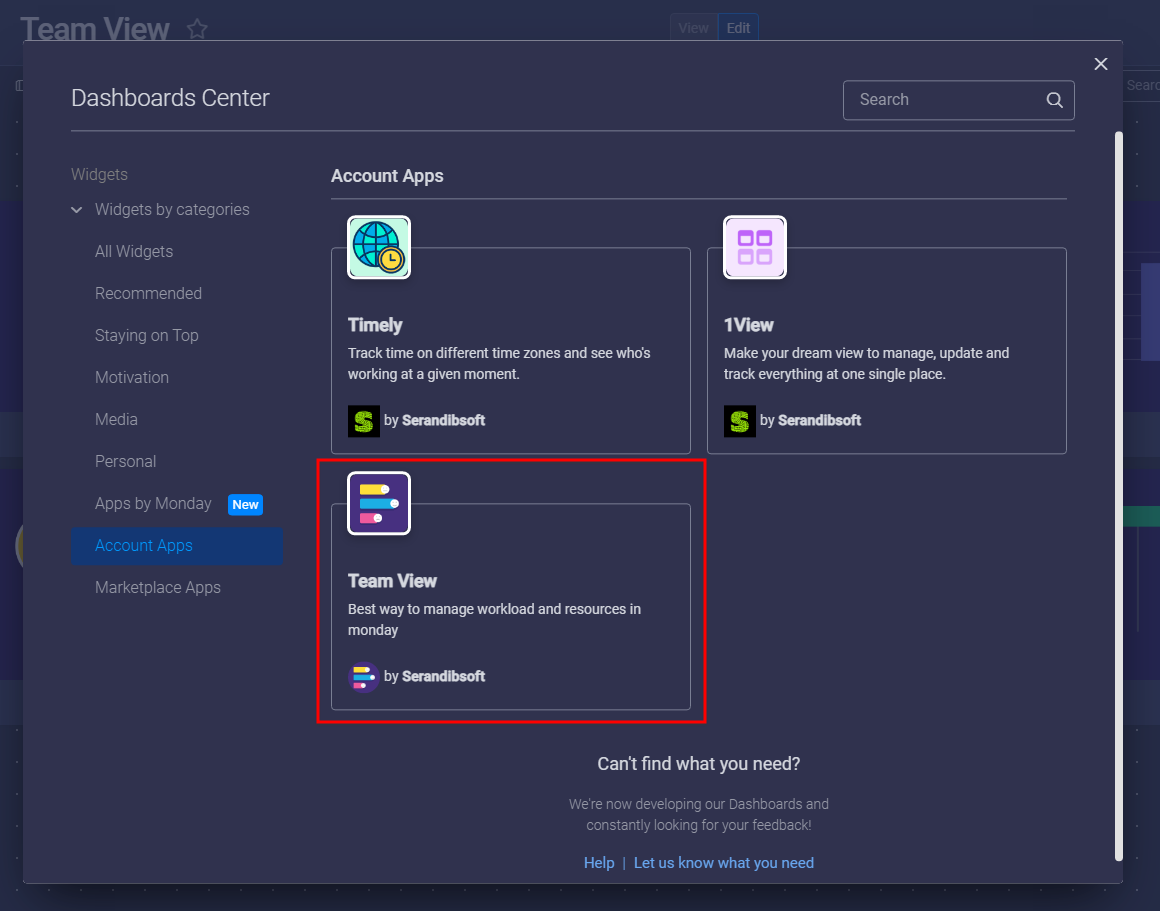The height and width of the screenshot is (911, 1160).
Task: Open the Media category
Action: [117, 420]
